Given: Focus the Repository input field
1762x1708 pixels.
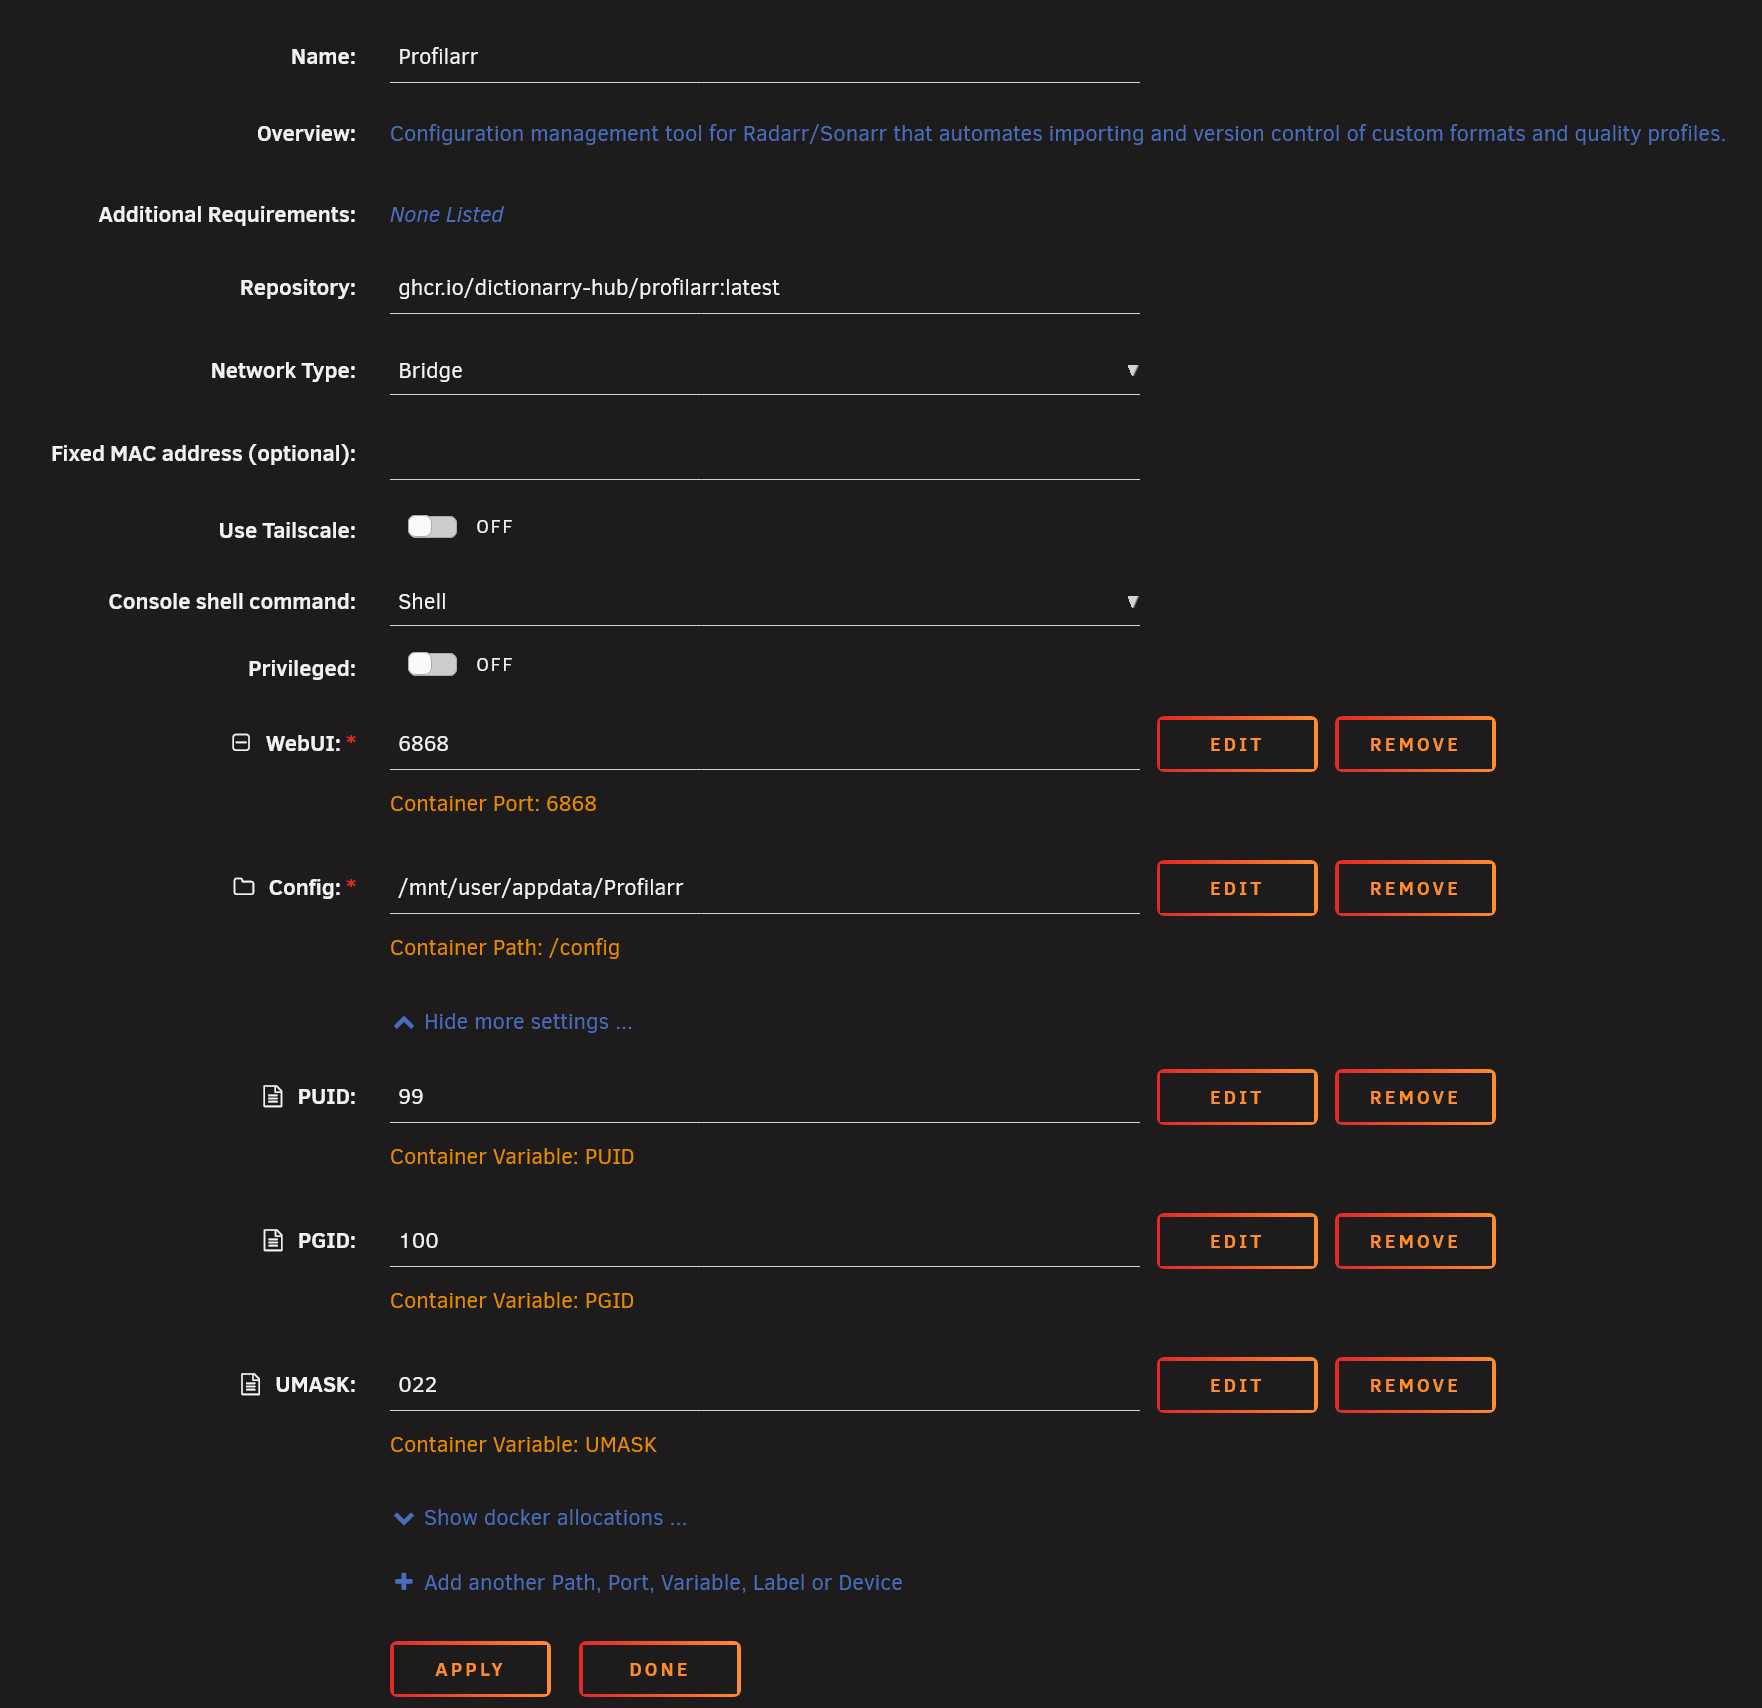Looking at the screenshot, I should tap(765, 288).
